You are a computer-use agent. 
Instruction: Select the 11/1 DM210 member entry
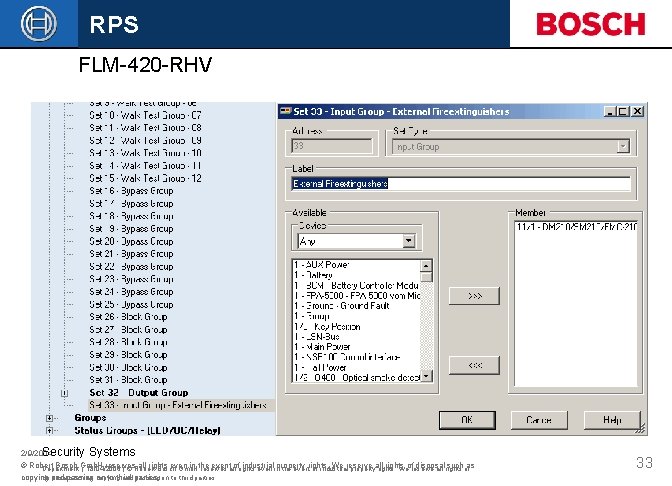(576, 227)
